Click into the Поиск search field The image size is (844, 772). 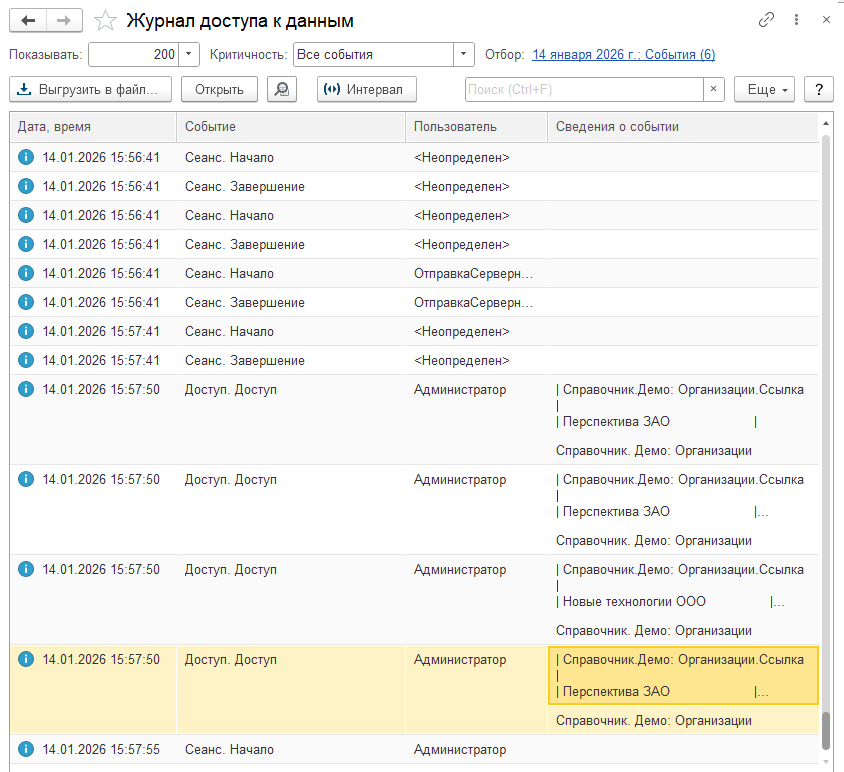(x=583, y=89)
